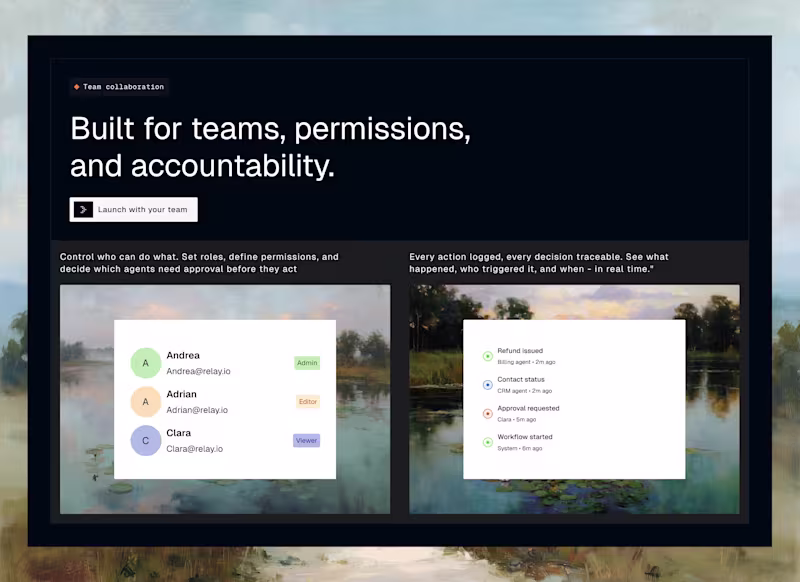Click the Editor role tag
Screen dimensions: 800x582
pyautogui.click(x=308, y=401)
